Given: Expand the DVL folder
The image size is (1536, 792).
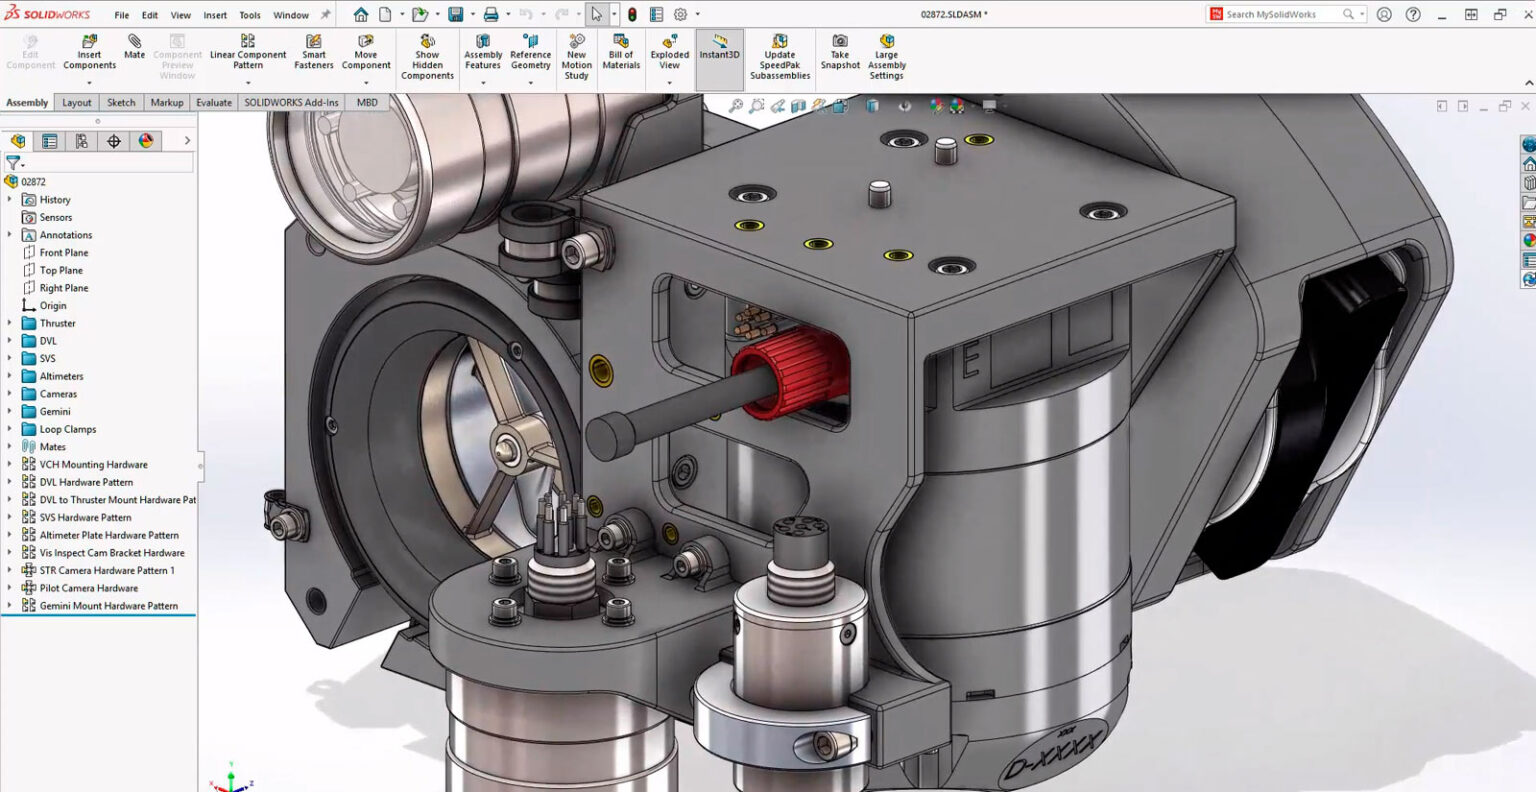Looking at the screenshot, I should (10, 341).
